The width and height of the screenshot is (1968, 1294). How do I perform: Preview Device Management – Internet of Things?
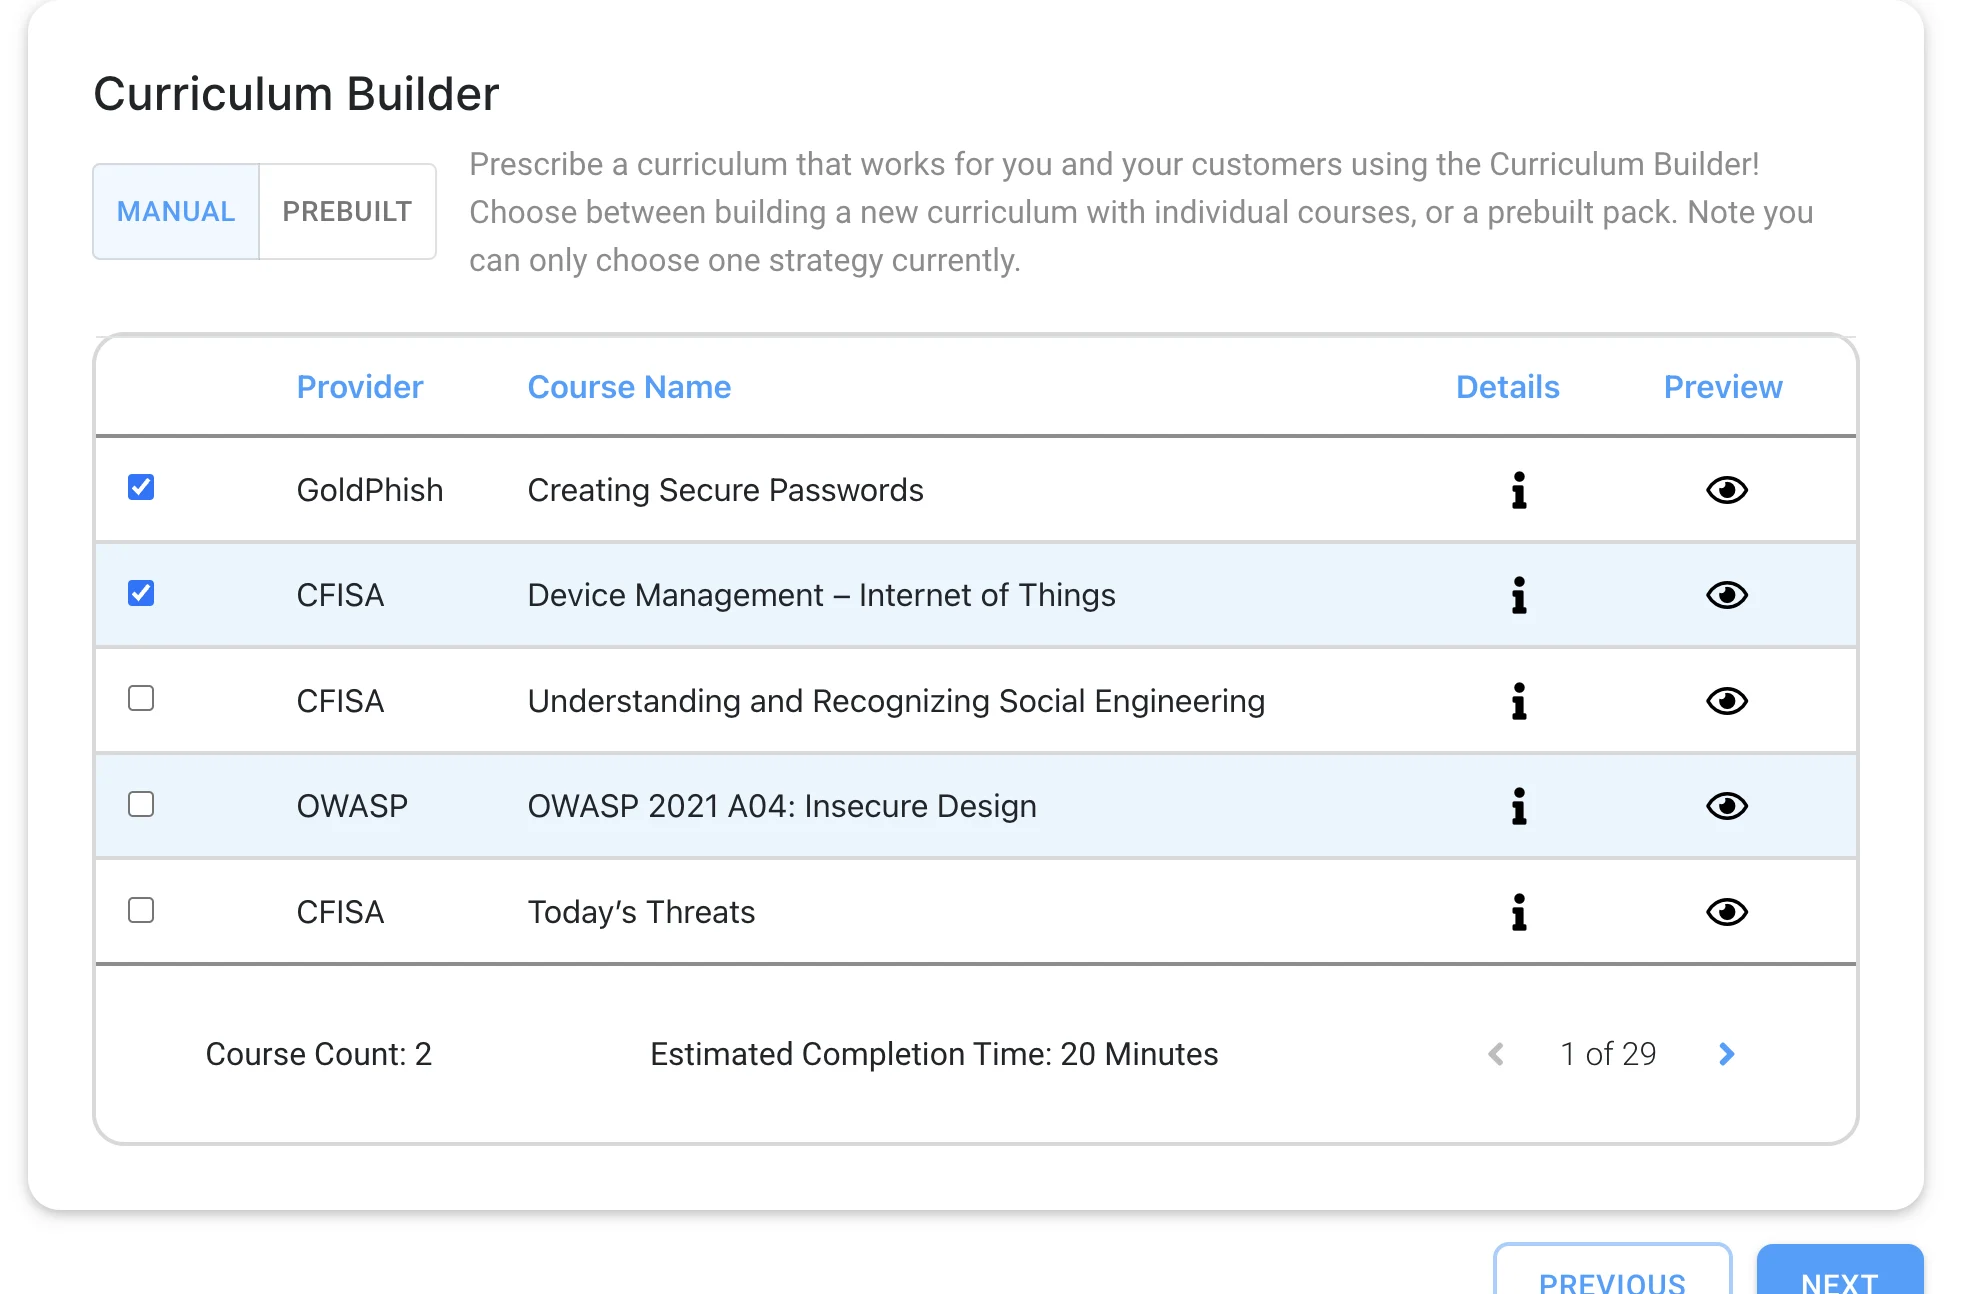tap(1726, 595)
